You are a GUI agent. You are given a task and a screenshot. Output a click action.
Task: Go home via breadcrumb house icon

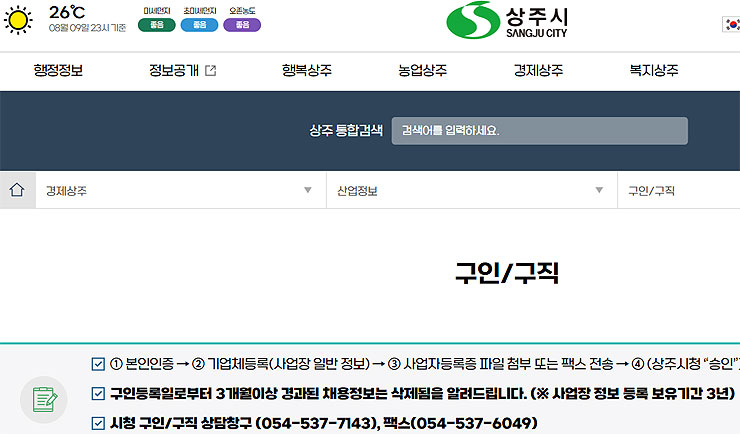point(17,190)
